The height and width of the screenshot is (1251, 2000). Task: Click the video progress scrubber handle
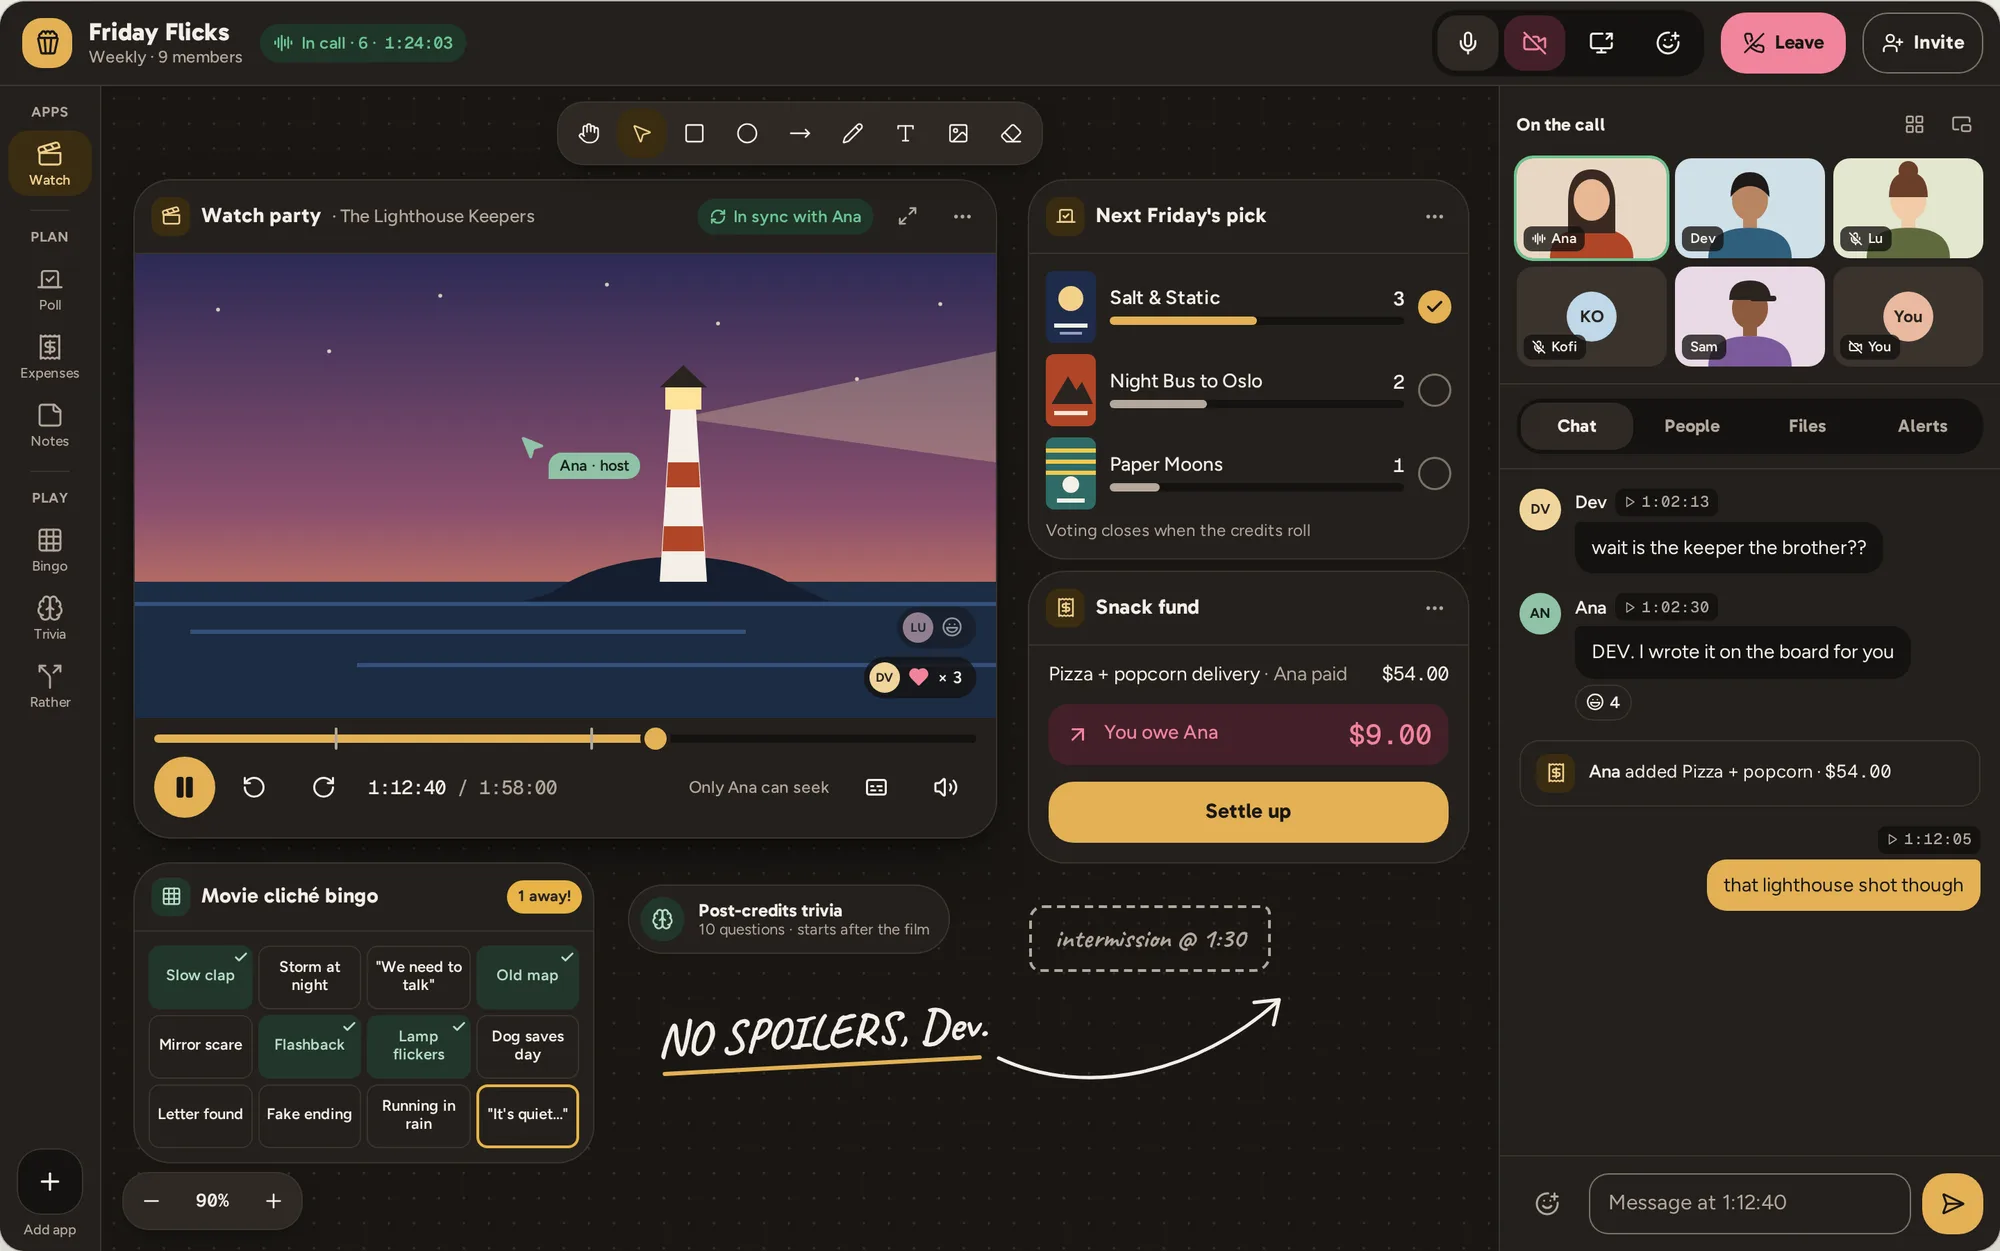click(655, 738)
